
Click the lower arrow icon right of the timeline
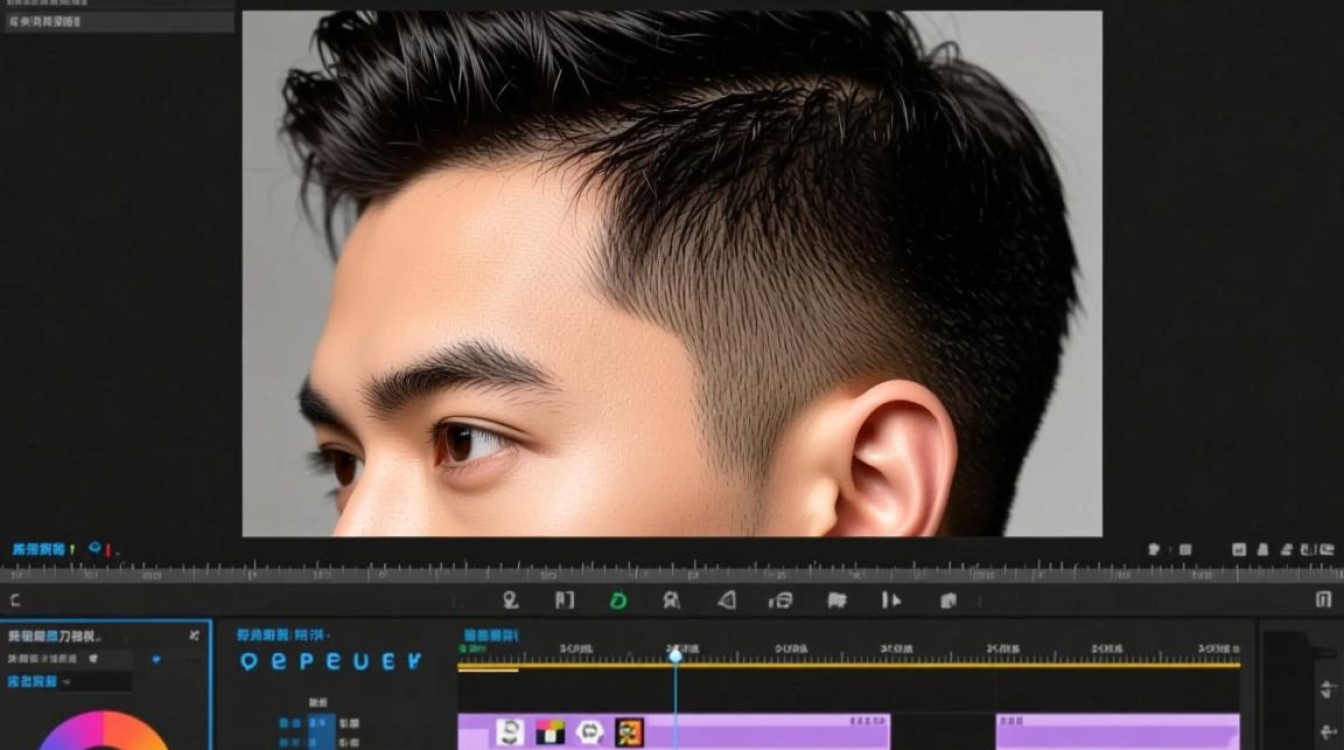(x=1327, y=733)
